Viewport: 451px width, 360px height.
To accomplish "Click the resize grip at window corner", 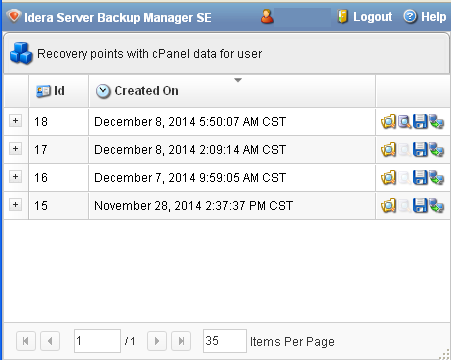I will 444,354.
